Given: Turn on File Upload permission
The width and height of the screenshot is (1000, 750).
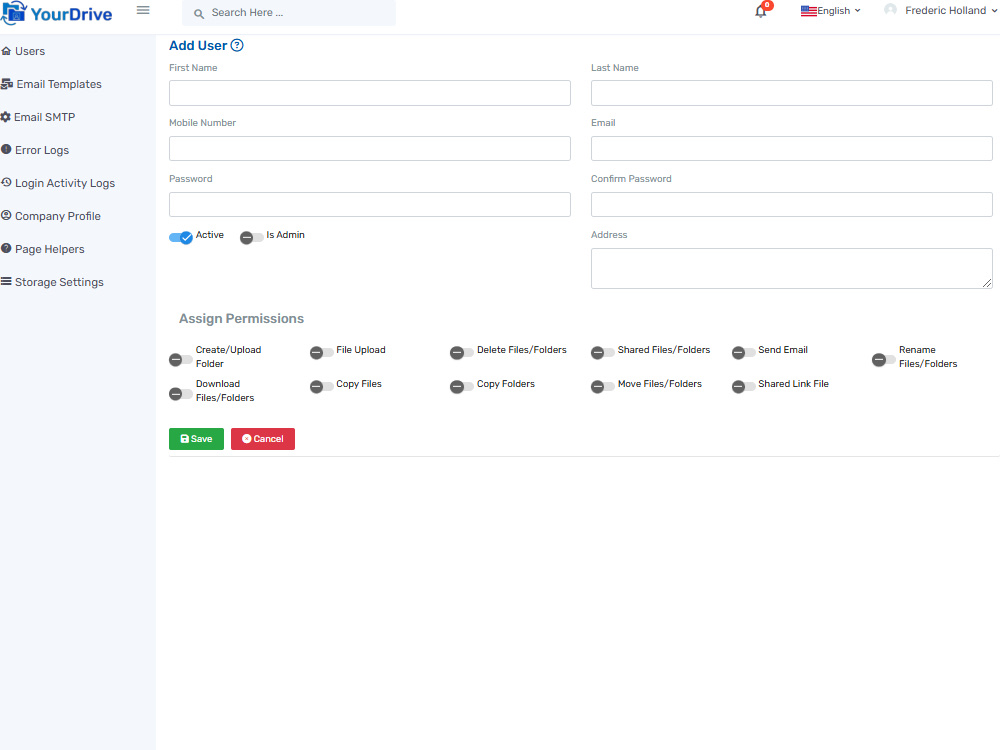Looking at the screenshot, I should (x=321, y=353).
